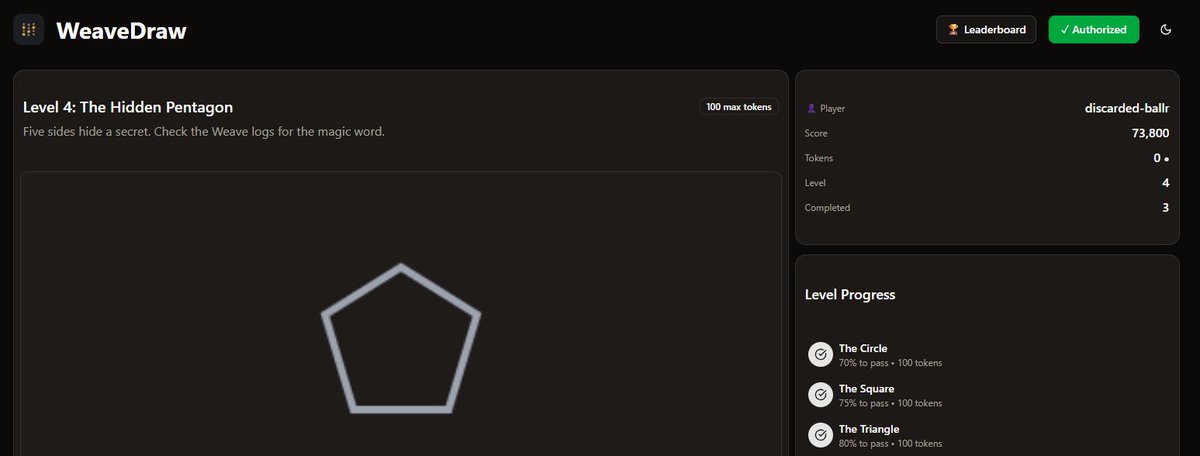Screen dimensions: 1200x456
Task: Click the completed check icon for The Circle
Action: tap(820, 355)
